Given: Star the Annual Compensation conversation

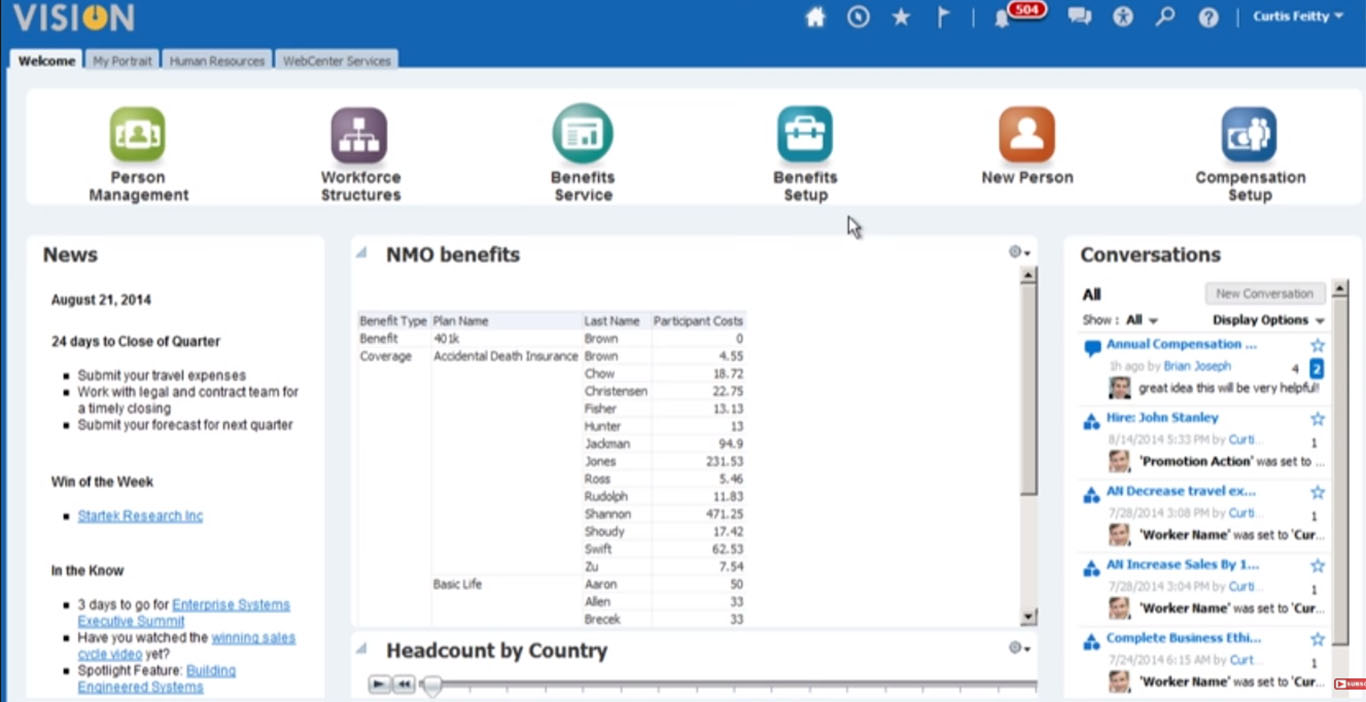Looking at the screenshot, I should (x=1317, y=345).
